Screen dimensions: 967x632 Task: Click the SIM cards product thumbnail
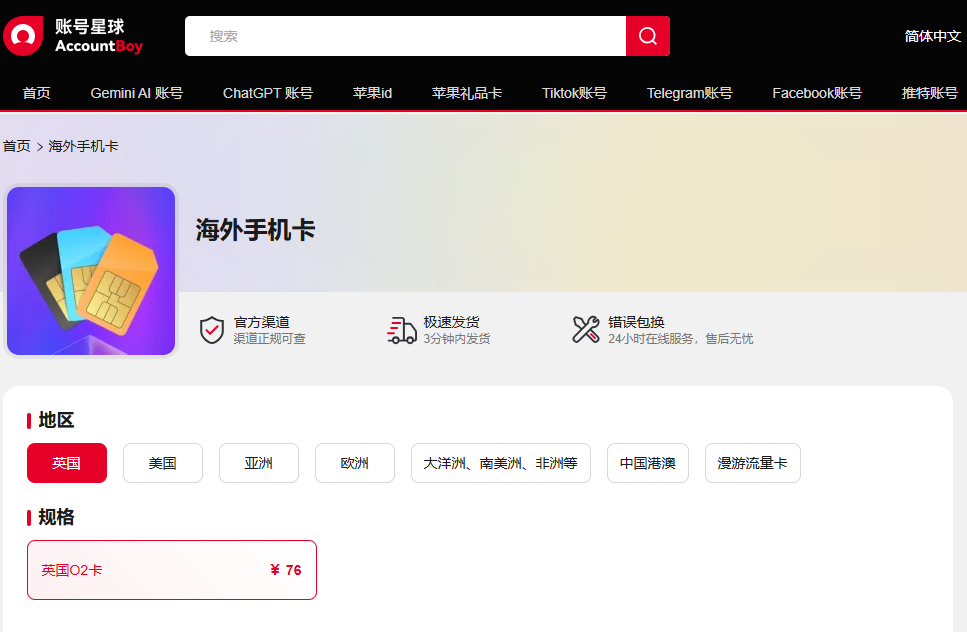tap(91, 271)
